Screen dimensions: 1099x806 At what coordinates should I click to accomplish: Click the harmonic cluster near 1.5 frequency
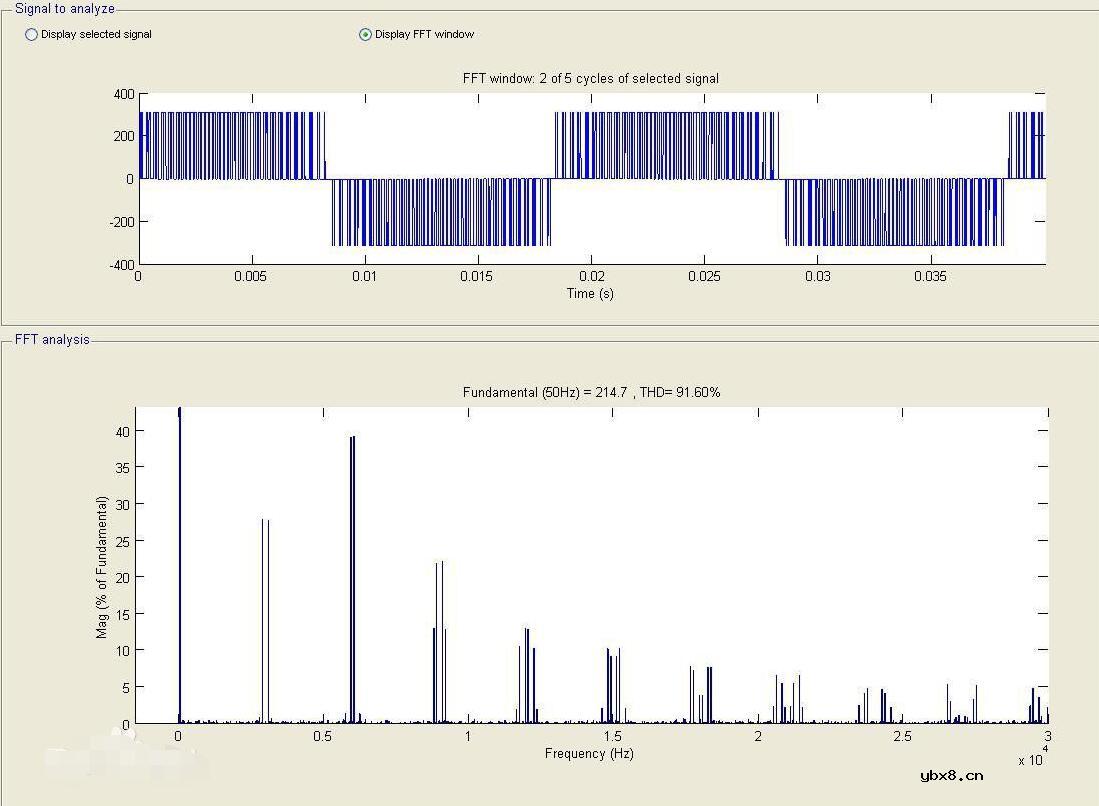click(x=611, y=685)
